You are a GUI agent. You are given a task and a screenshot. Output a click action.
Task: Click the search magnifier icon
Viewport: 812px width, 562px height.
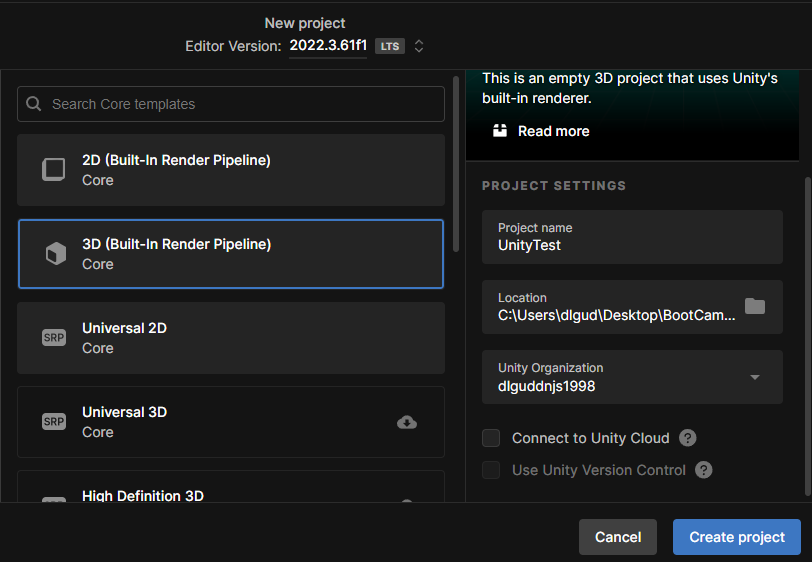pos(34,104)
